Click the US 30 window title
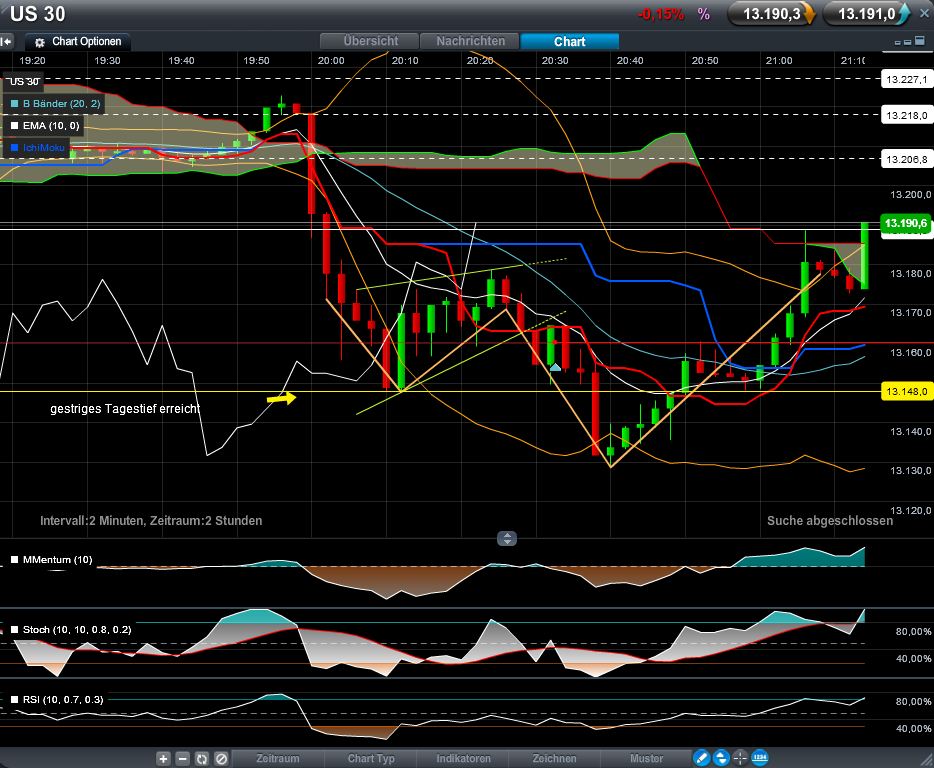Screen dimensions: 934x768 pos(37,14)
